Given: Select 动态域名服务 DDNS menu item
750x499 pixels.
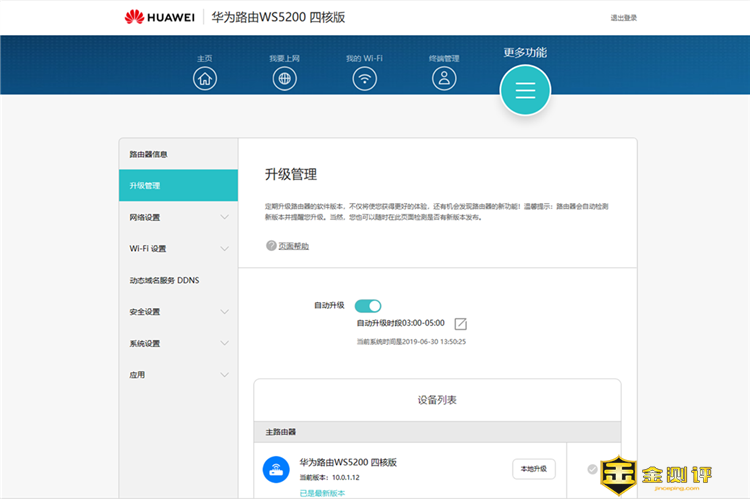Looking at the screenshot, I should coord(164,280).
